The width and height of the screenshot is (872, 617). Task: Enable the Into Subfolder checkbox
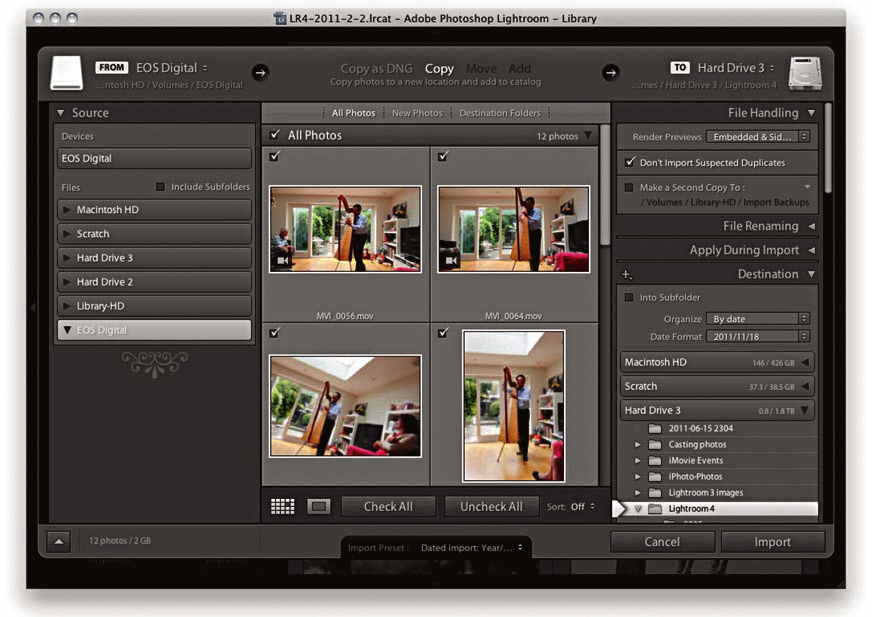point(629,298)
